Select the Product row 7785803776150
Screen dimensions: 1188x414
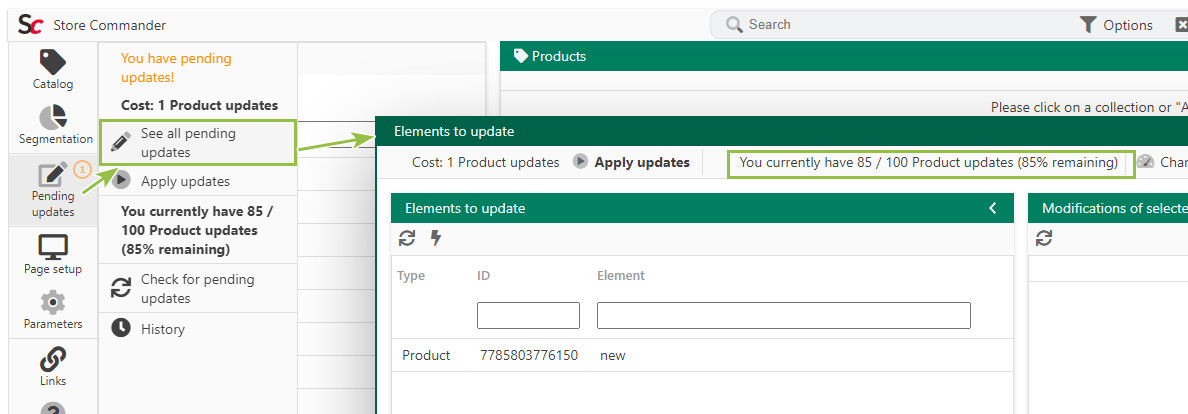[702, 355]
